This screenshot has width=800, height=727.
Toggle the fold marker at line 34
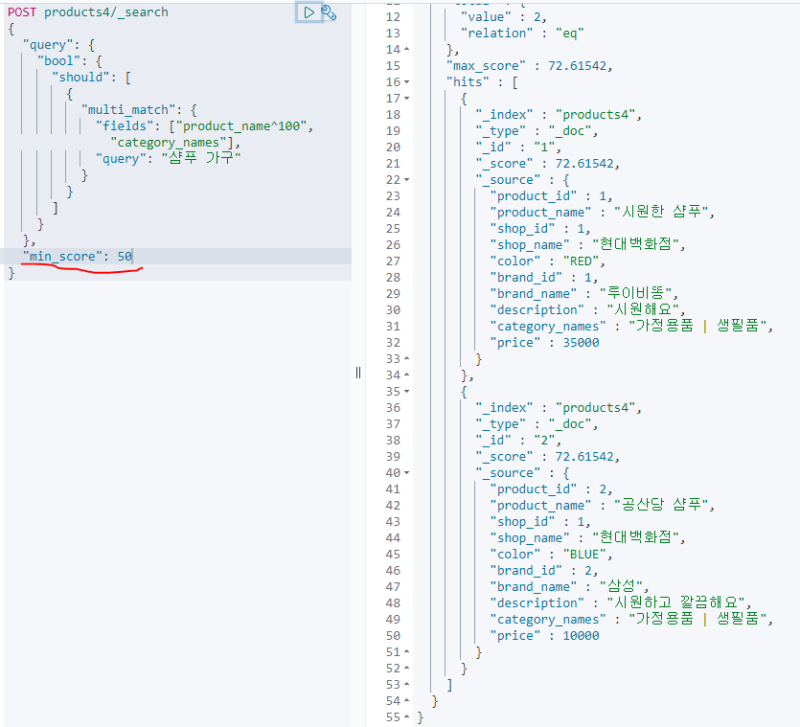pos(407,375)
